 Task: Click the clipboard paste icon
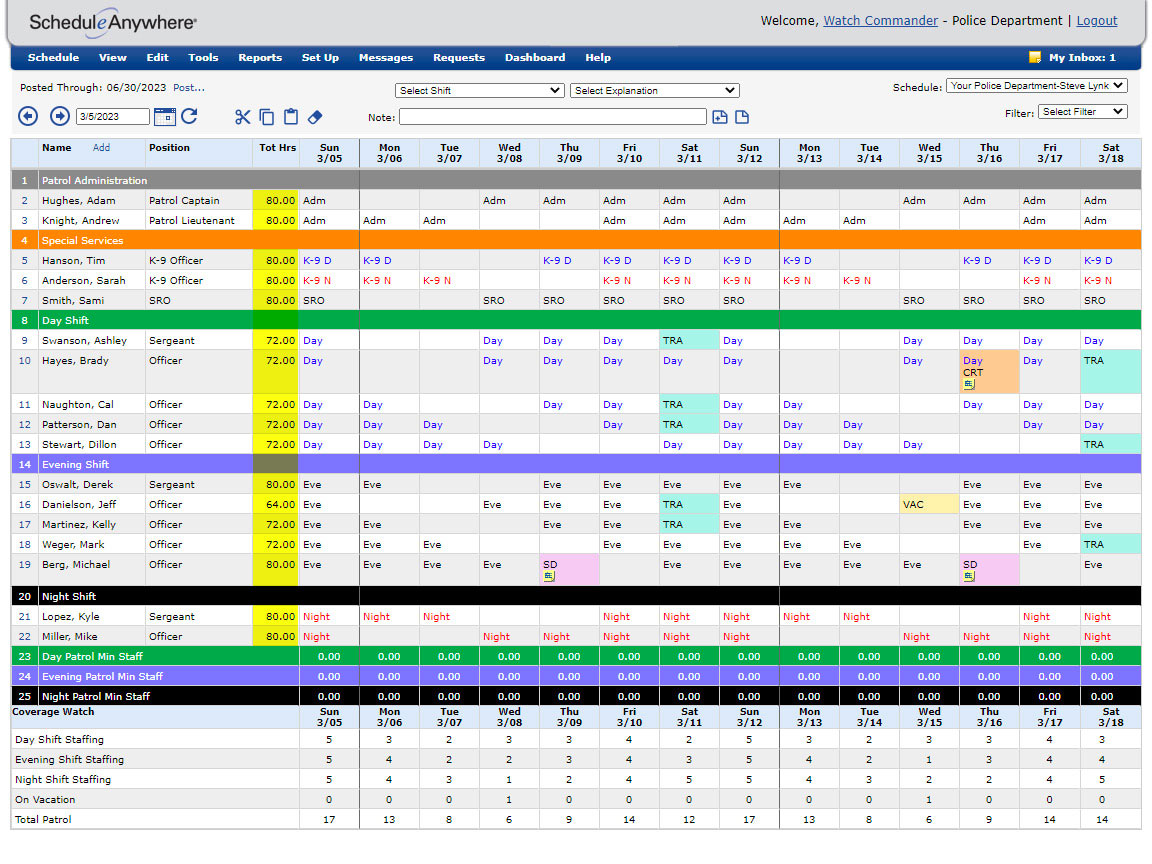[x=291, y=117]
